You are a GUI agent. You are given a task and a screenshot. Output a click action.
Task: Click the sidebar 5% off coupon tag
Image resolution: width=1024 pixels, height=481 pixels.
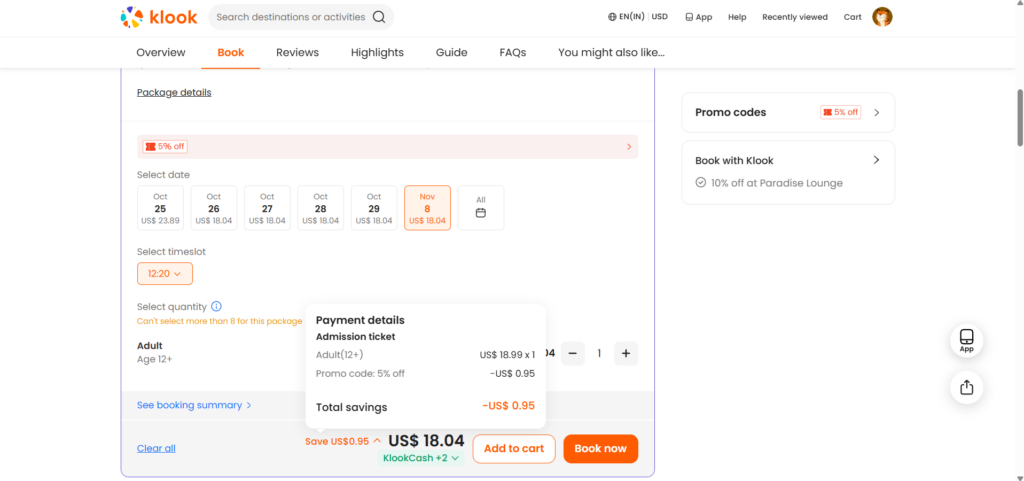point(840,112)
